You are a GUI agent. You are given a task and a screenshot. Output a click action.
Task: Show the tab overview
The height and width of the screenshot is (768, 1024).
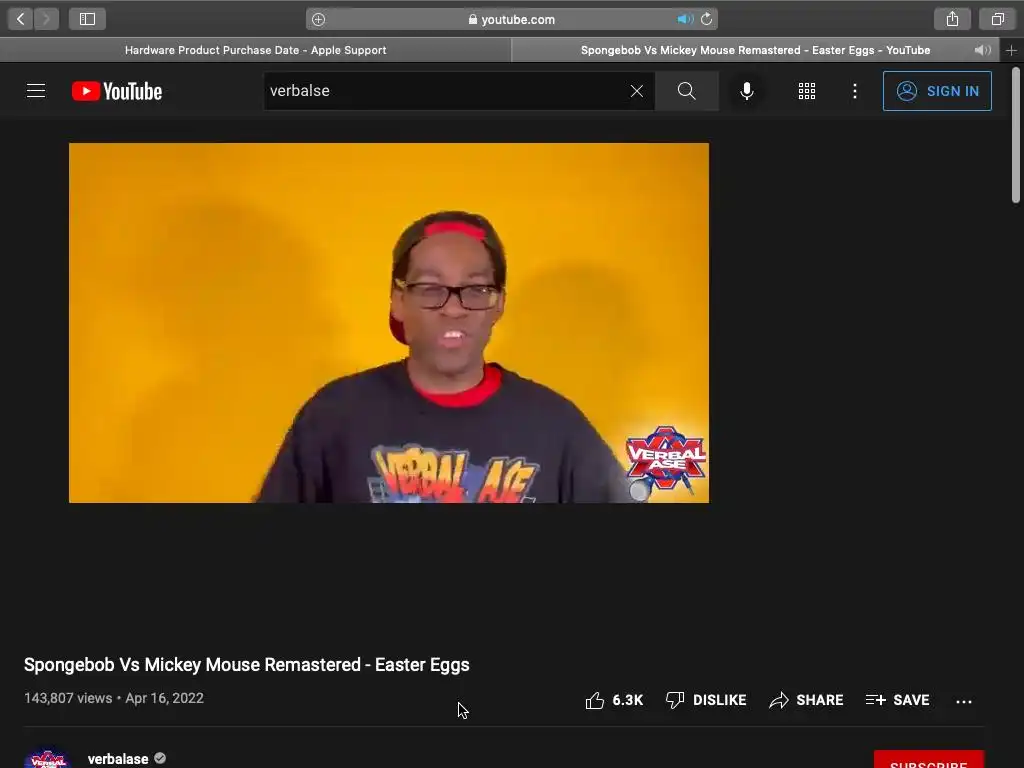pos(997,19)
